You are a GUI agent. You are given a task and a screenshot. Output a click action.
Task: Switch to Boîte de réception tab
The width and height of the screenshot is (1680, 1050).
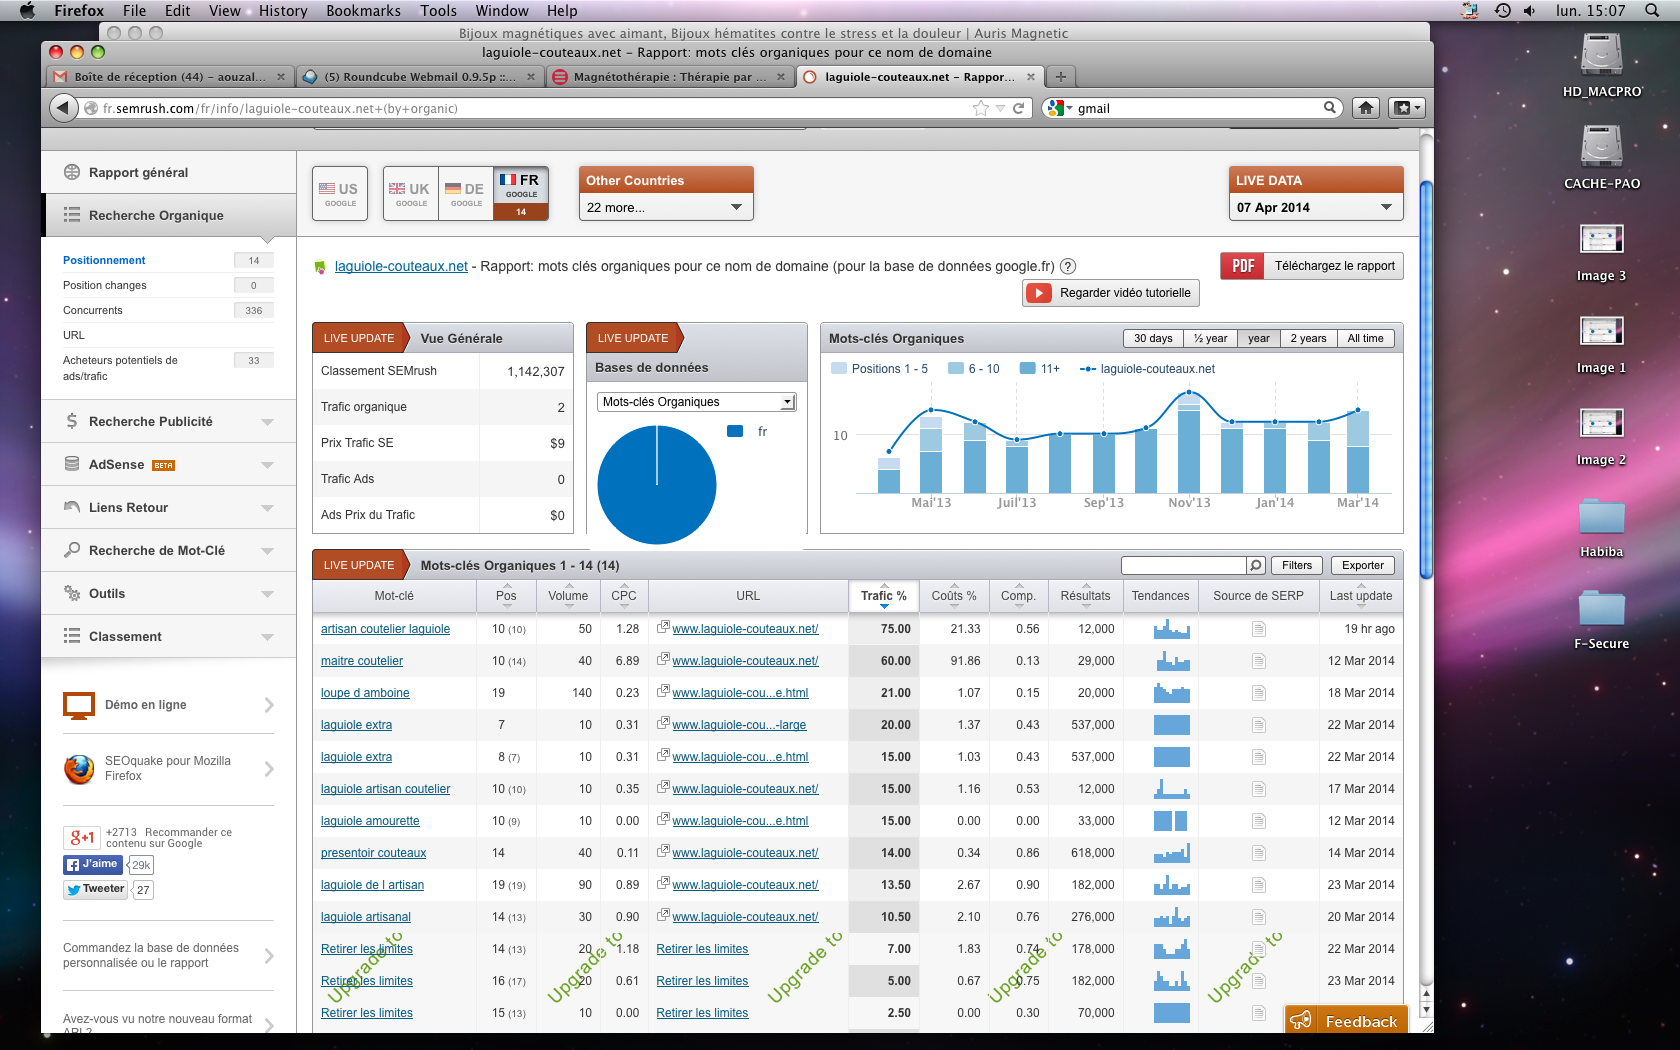[x=169, y=77]
